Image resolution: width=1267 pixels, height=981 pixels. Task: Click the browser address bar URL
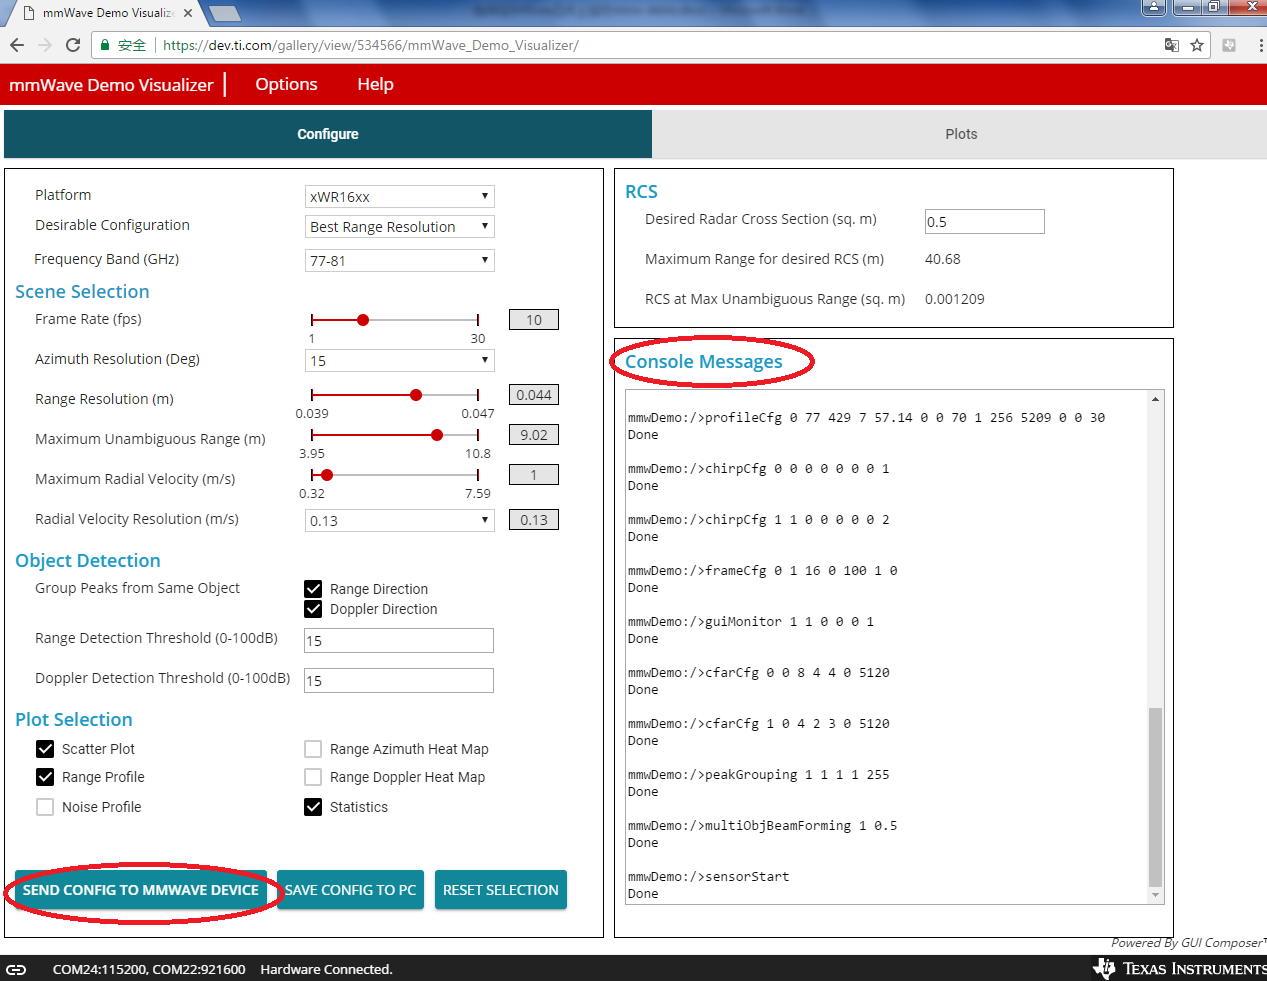click(x=370, y=45)
